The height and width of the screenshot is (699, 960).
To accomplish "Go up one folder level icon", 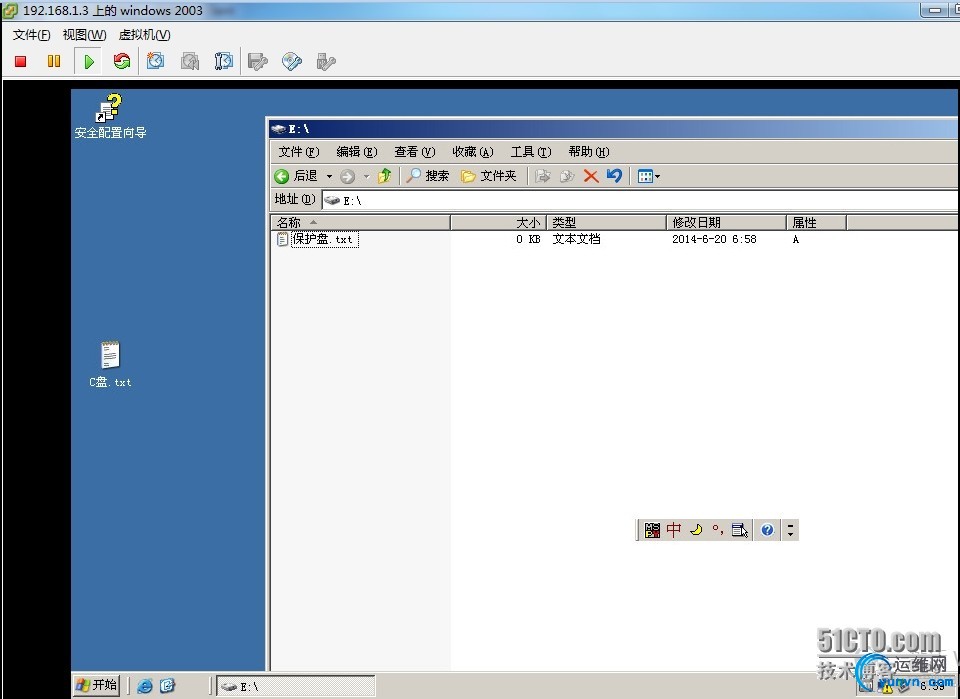I will 384,176.
